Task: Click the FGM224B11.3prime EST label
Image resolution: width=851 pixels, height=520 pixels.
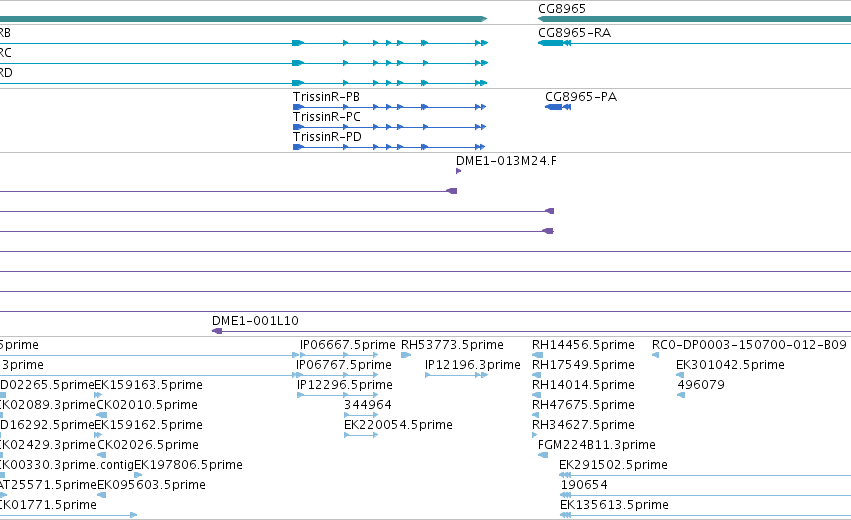Action: pos(596,445)
